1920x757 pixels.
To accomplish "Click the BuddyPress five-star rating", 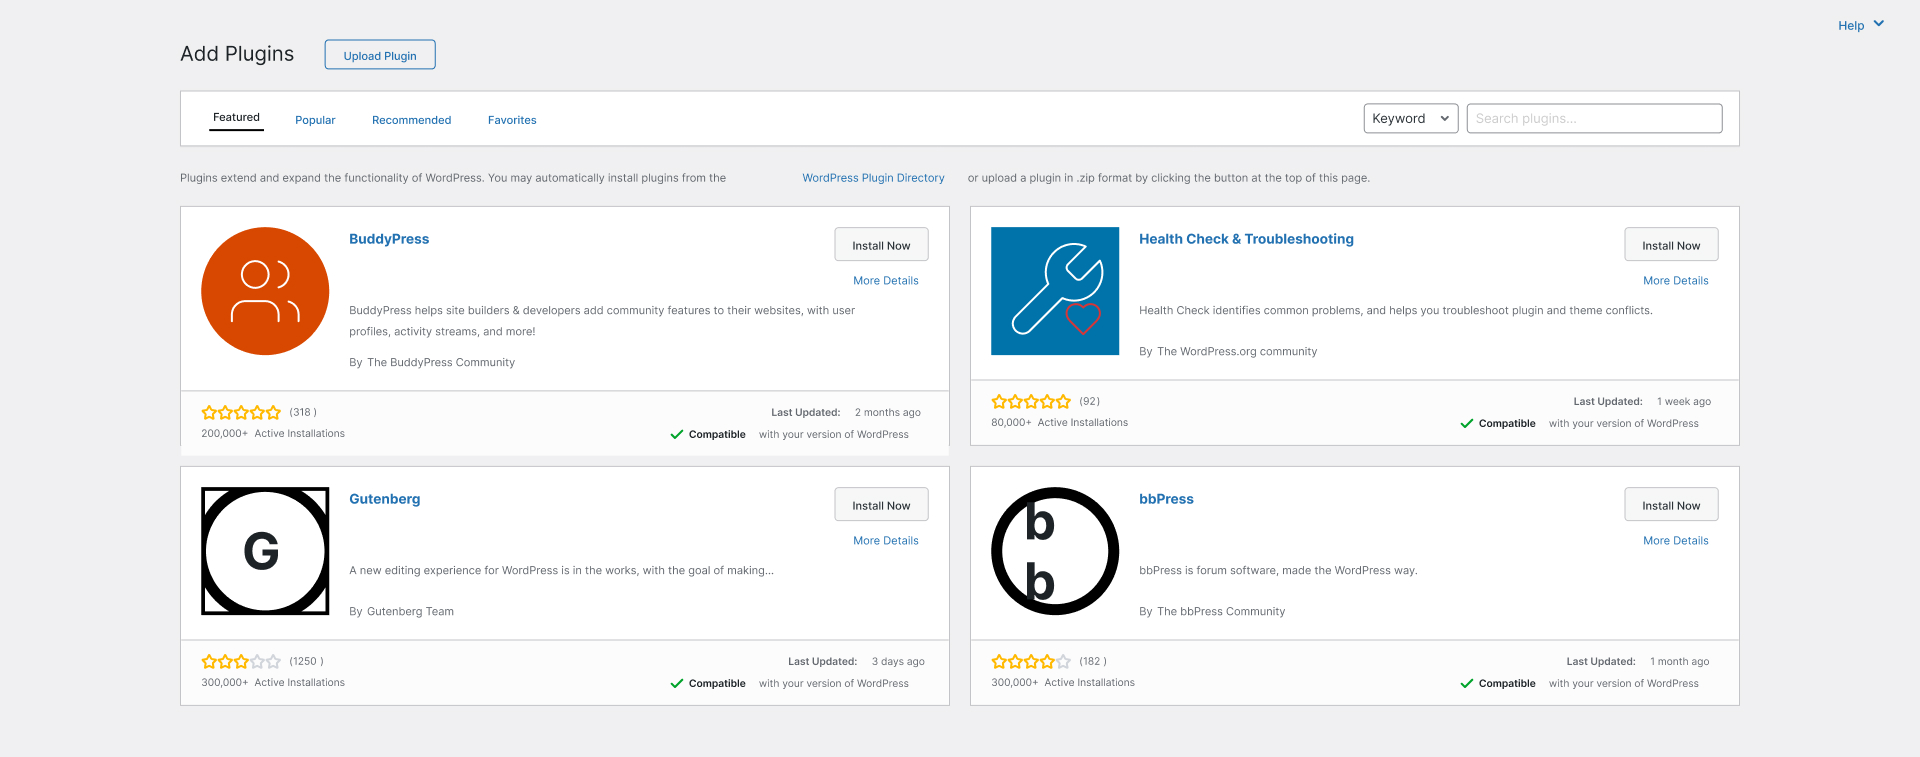I will 241,411.
